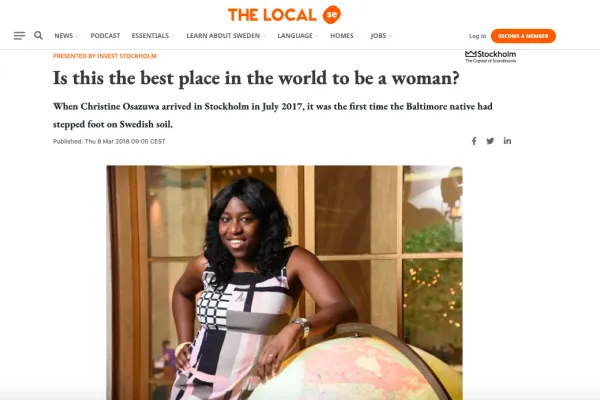Share article on LinkedIn
This screenshot has width=600, height=400.
click(507, 140)
